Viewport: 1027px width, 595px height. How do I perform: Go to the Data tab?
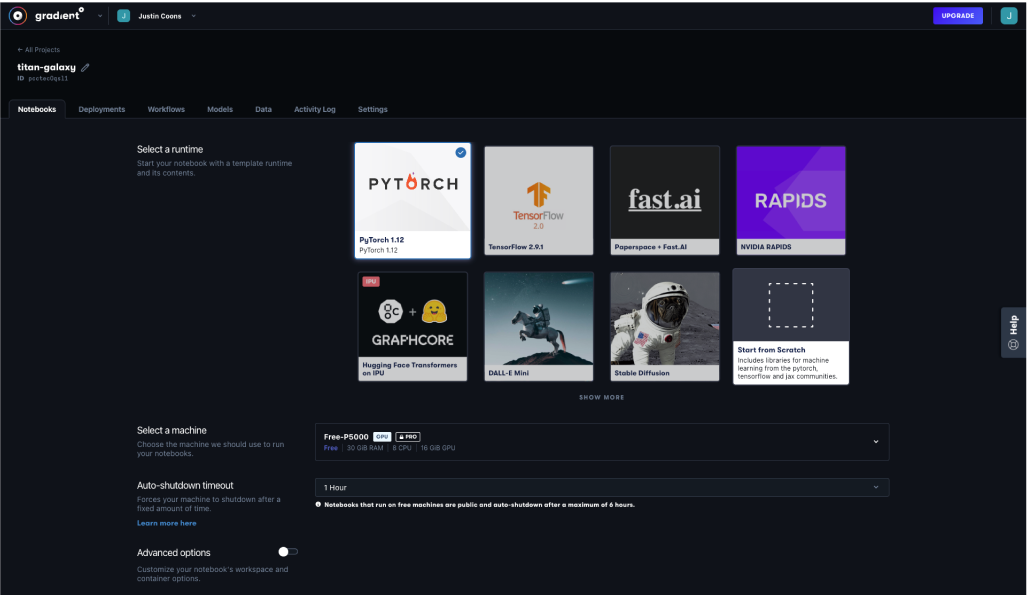(263, 109)
